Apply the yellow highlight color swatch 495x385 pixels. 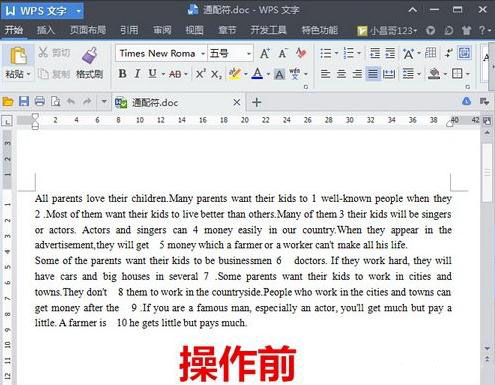point(234,74)
